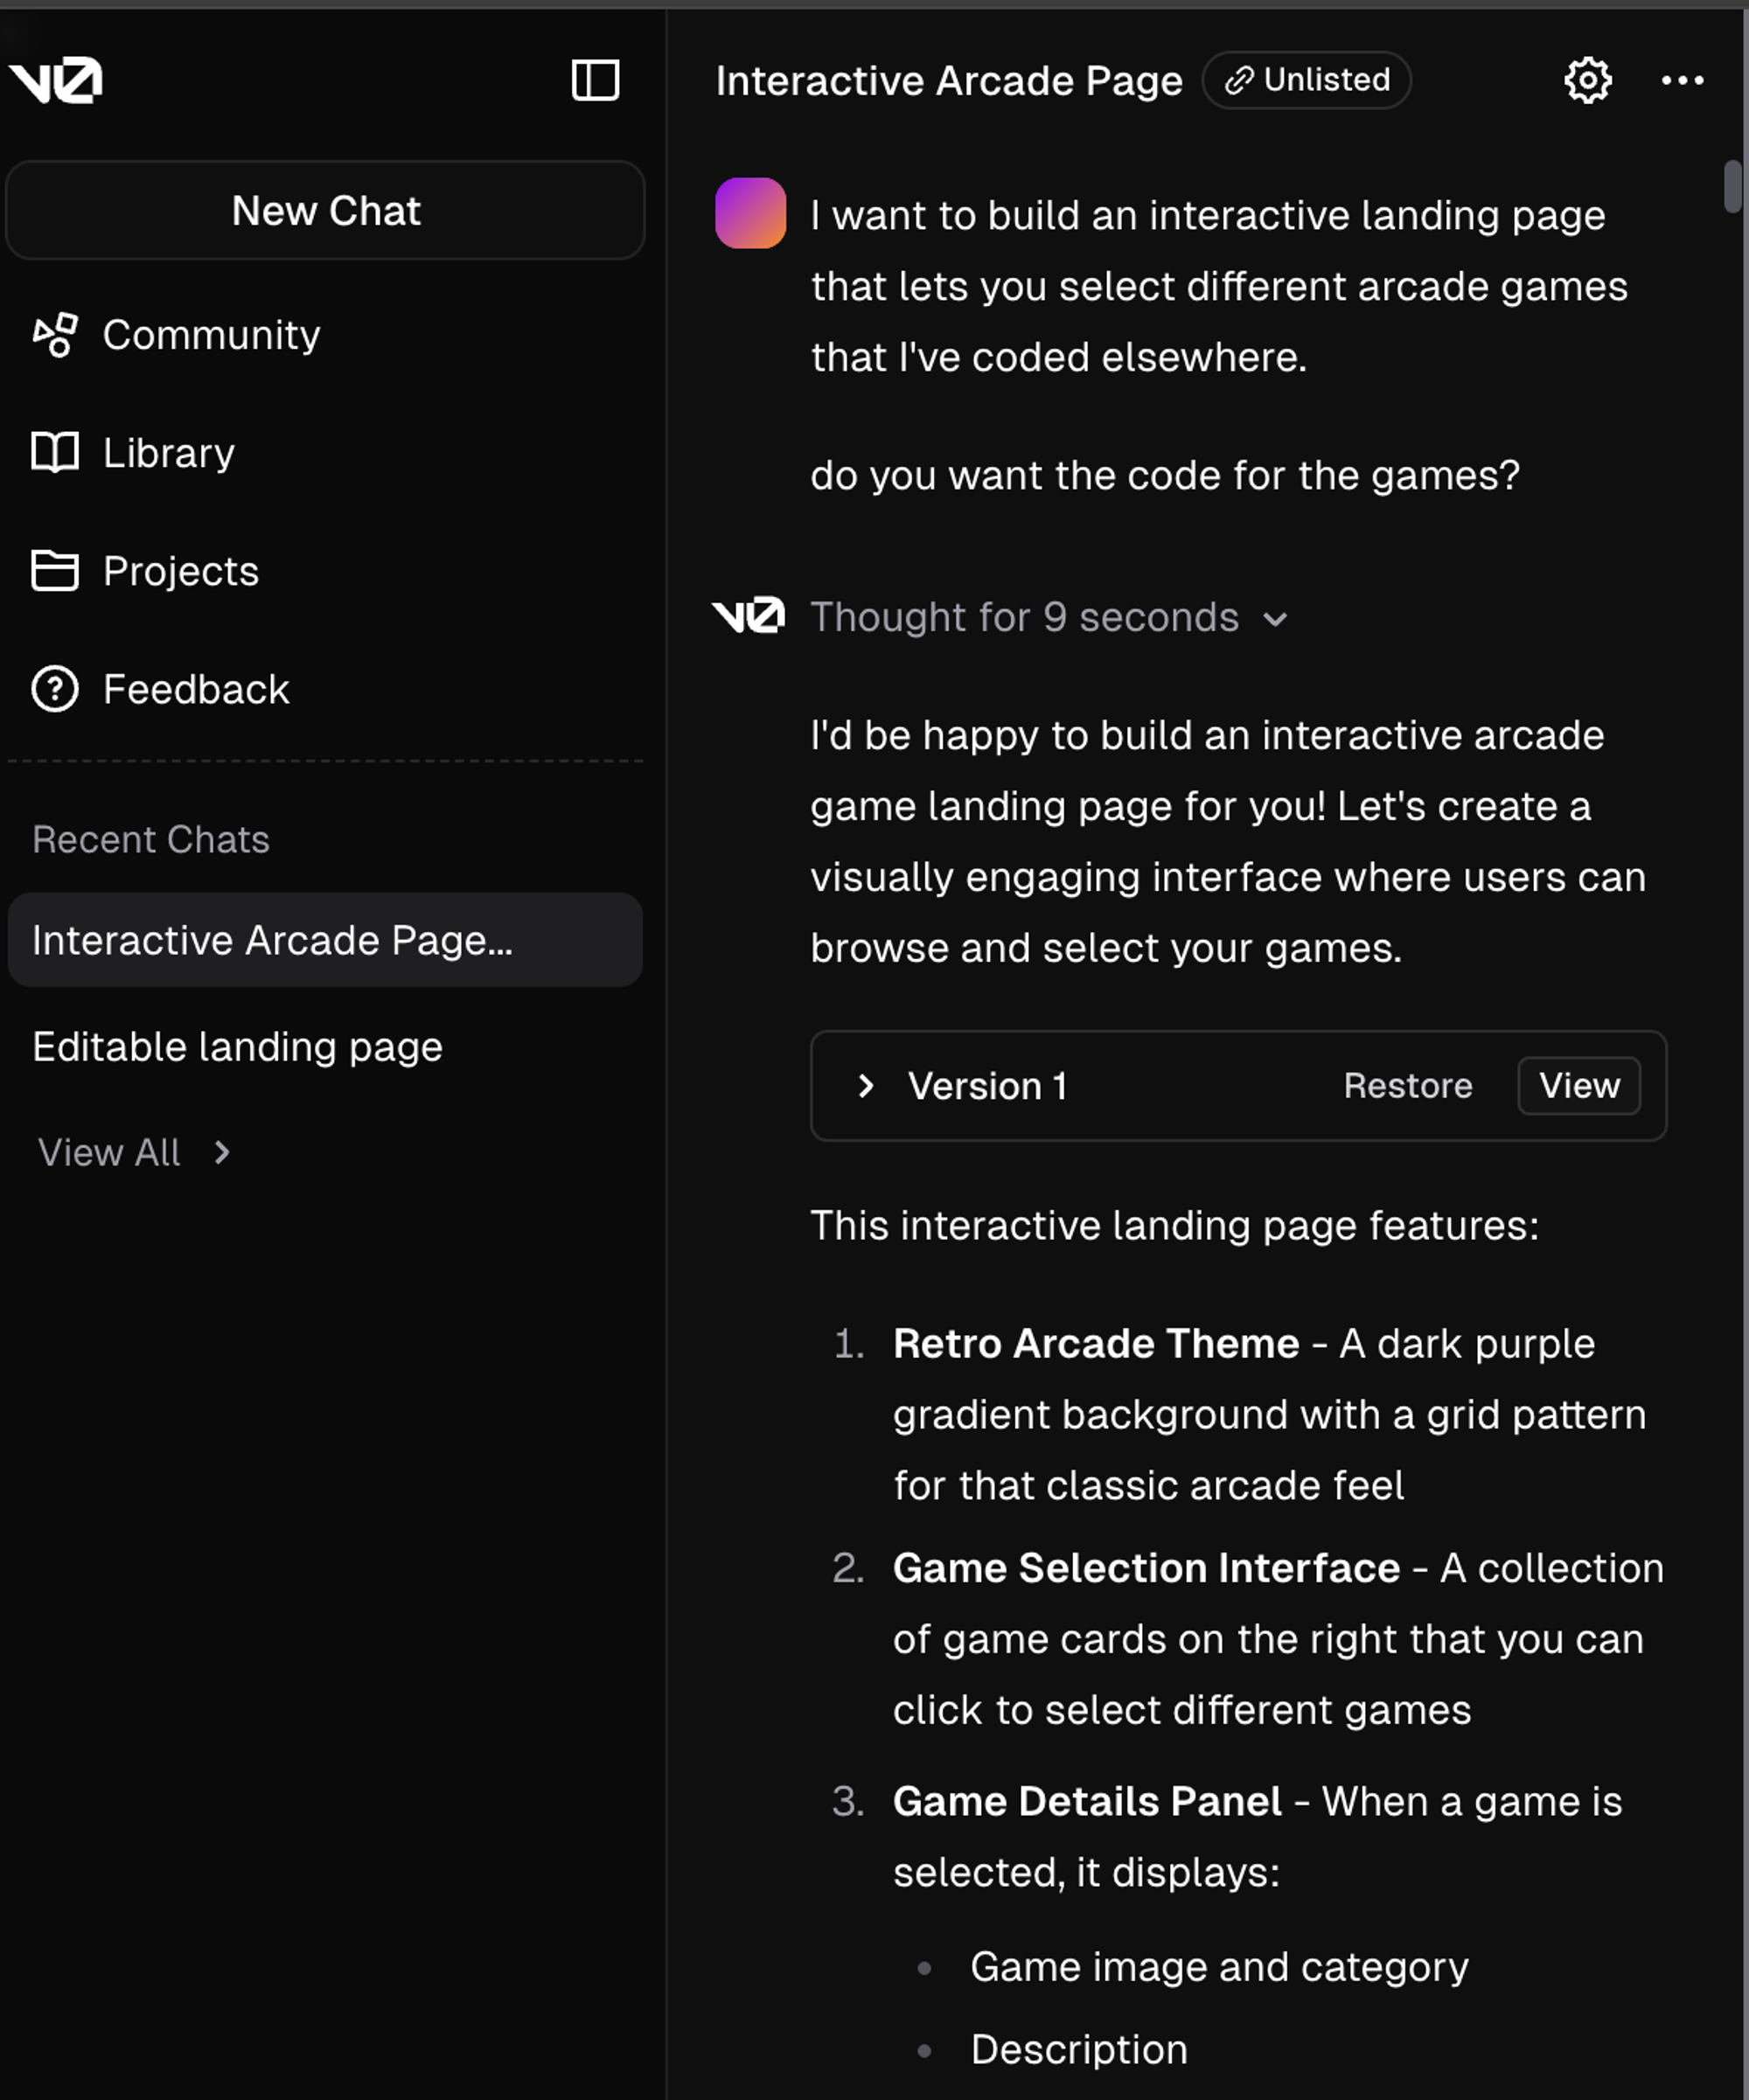Click the chat vertical scrollbar
This screenshot has width=1749, height=2100.
click(1732, 187)
